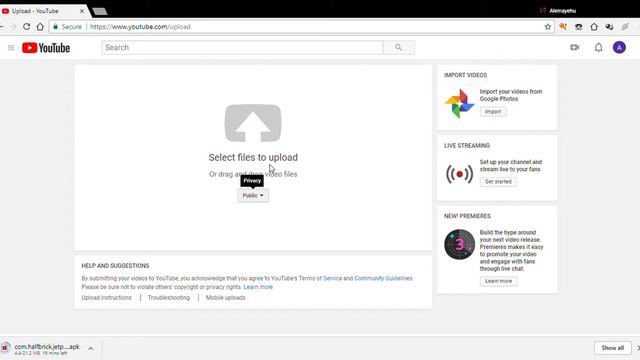Click the secure padlock icon
The height and width of the screenshot is (360, 640).
(x=56, y=27)
